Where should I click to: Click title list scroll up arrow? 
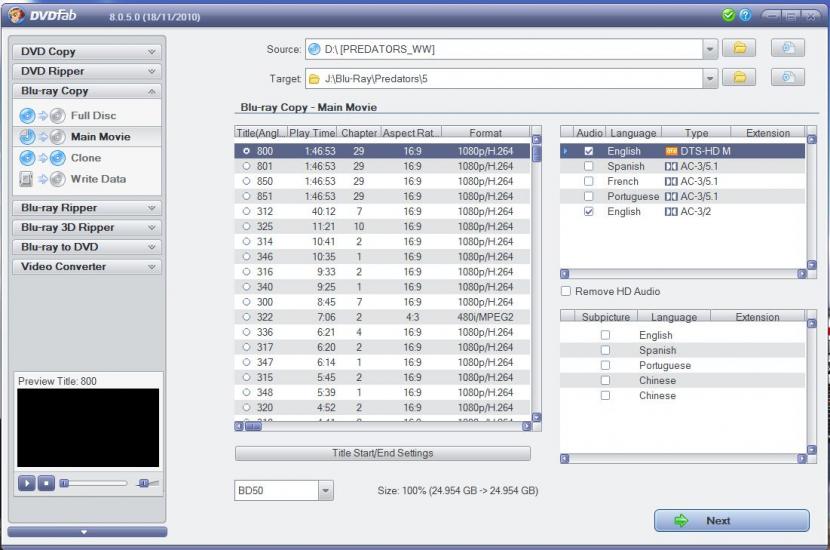point(536,139)
